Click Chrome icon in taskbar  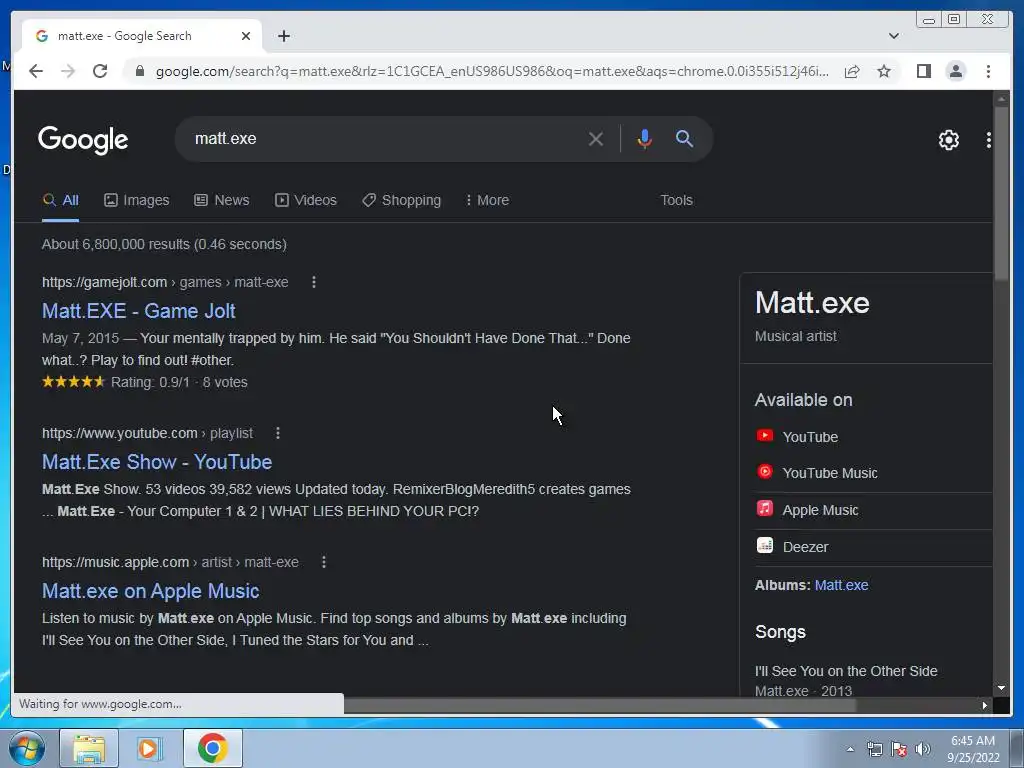212,748
